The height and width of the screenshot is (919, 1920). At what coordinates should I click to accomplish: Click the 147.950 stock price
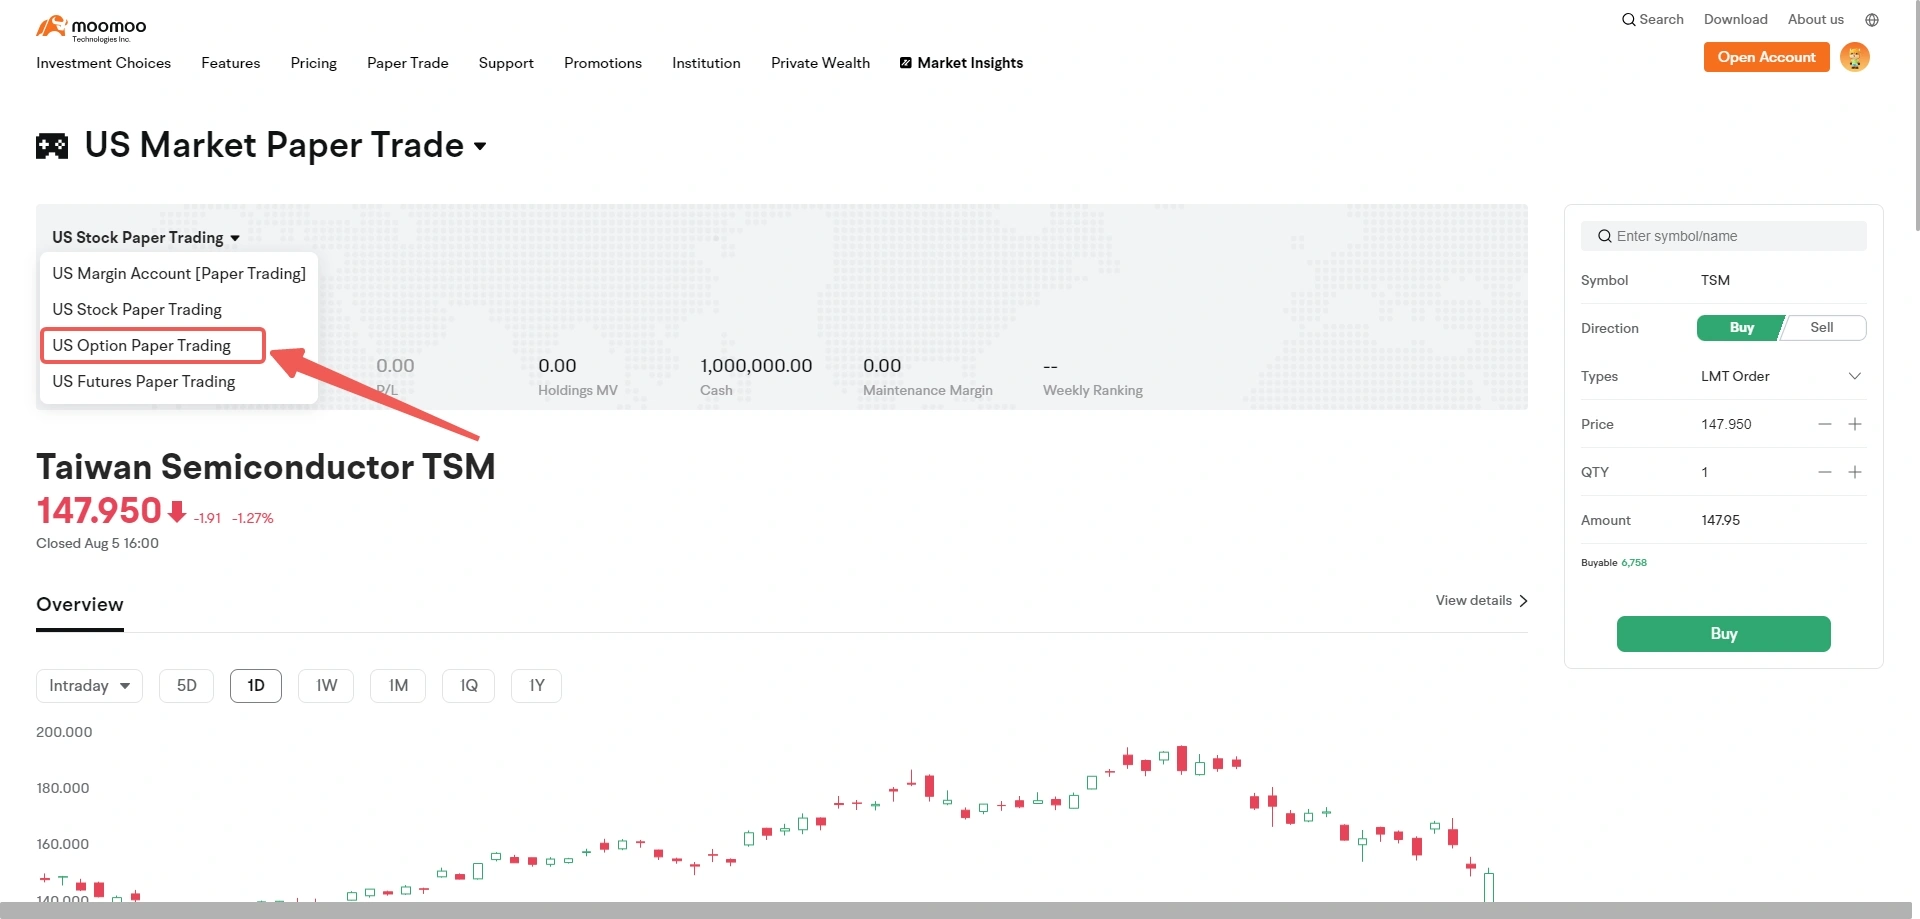99,511
